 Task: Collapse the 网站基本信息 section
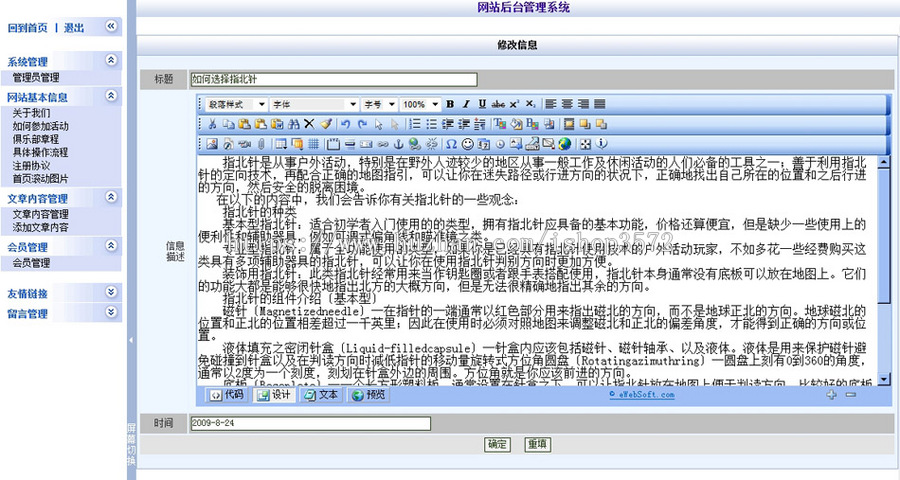point(111,96)
